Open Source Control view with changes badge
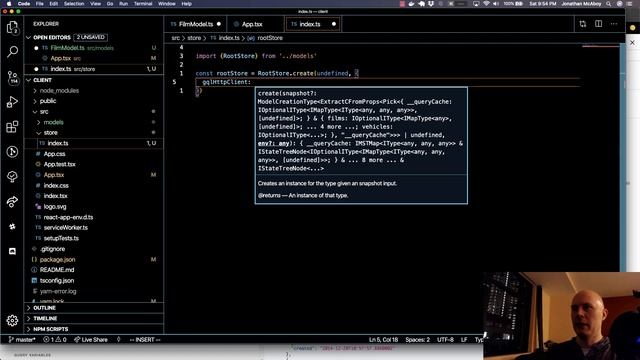Image resolution: width=640 pixels, height=360 pixels. pos(12,77)
